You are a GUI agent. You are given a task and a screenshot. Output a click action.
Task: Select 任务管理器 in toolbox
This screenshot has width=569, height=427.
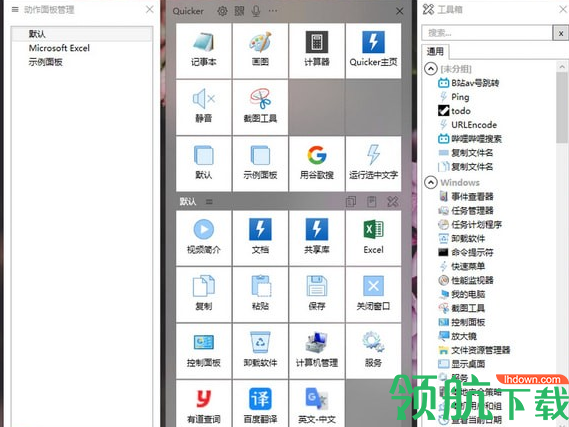pos(466,210)
